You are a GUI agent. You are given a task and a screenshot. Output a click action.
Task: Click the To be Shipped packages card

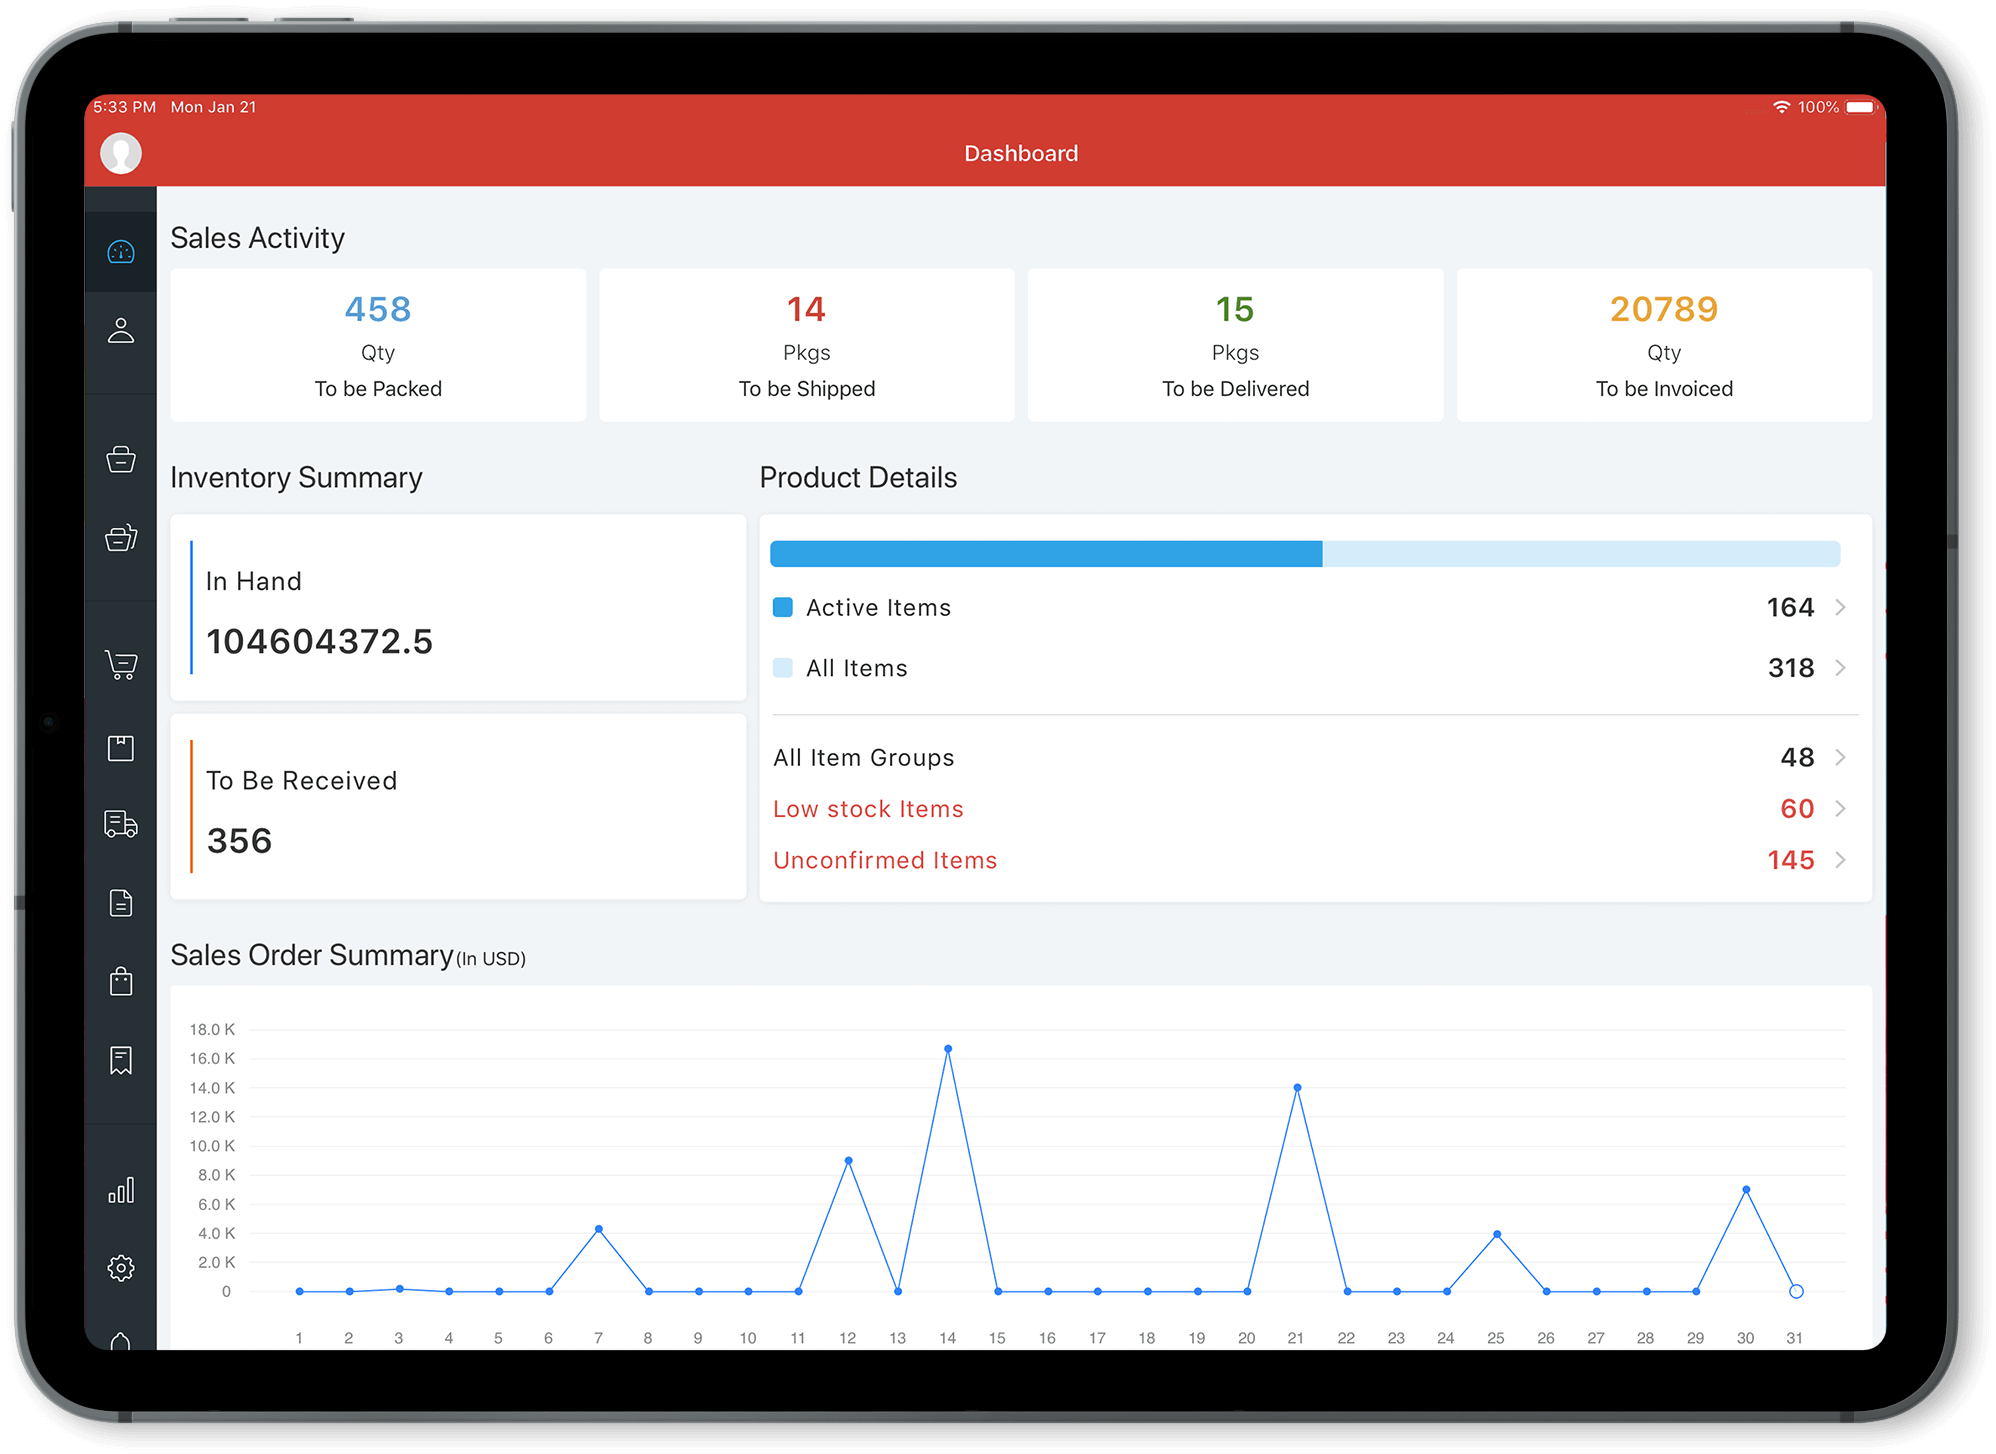click(x=806, y=345)
